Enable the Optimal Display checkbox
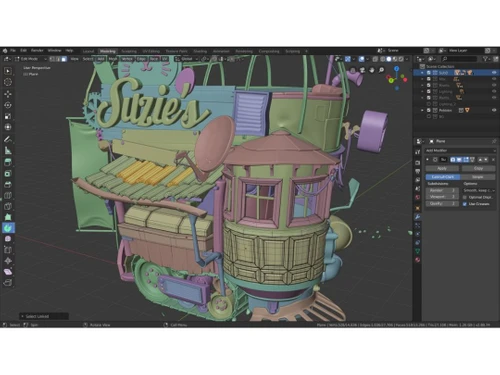 465,197
